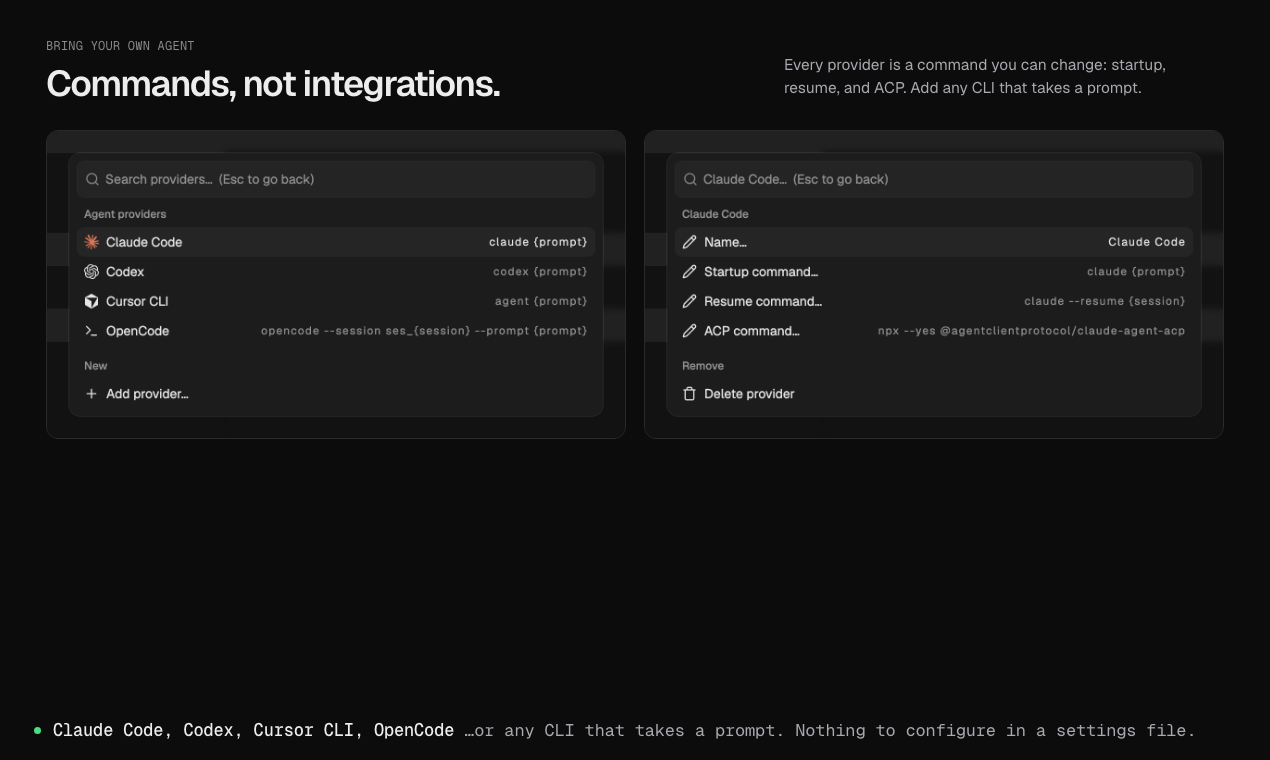
Task: Click the 'agent {prompt}' command text
Action: coord(541,301)
